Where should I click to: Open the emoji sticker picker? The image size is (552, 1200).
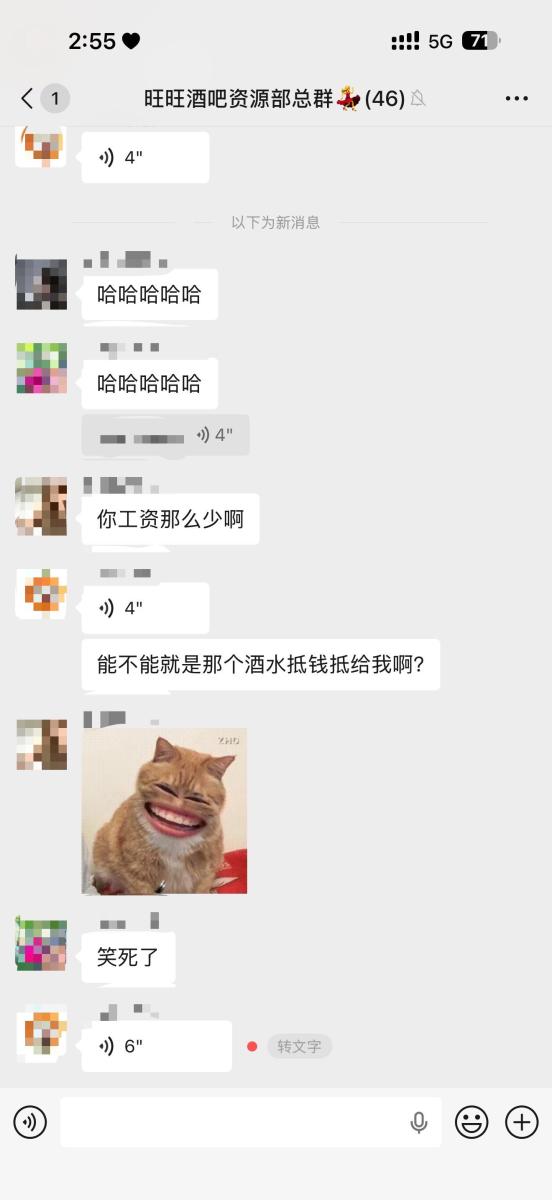point(471,1122)
